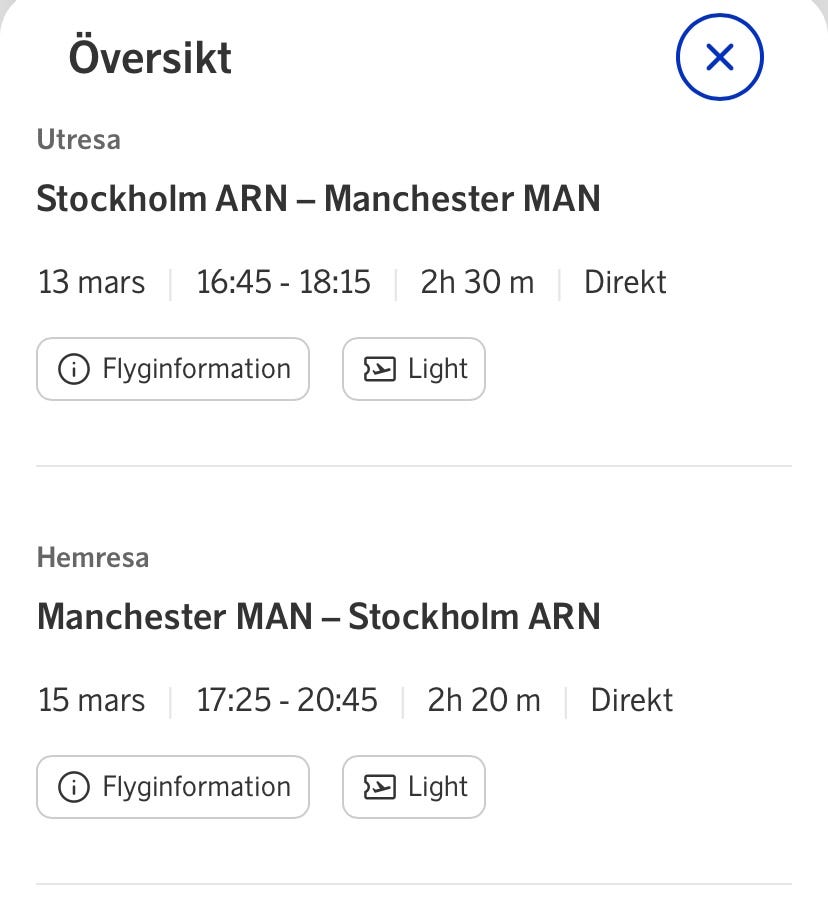Open Flyginformation for the Stockholm–Manchester flight
This screenshot has width=828, height=905.
(173, 369)
